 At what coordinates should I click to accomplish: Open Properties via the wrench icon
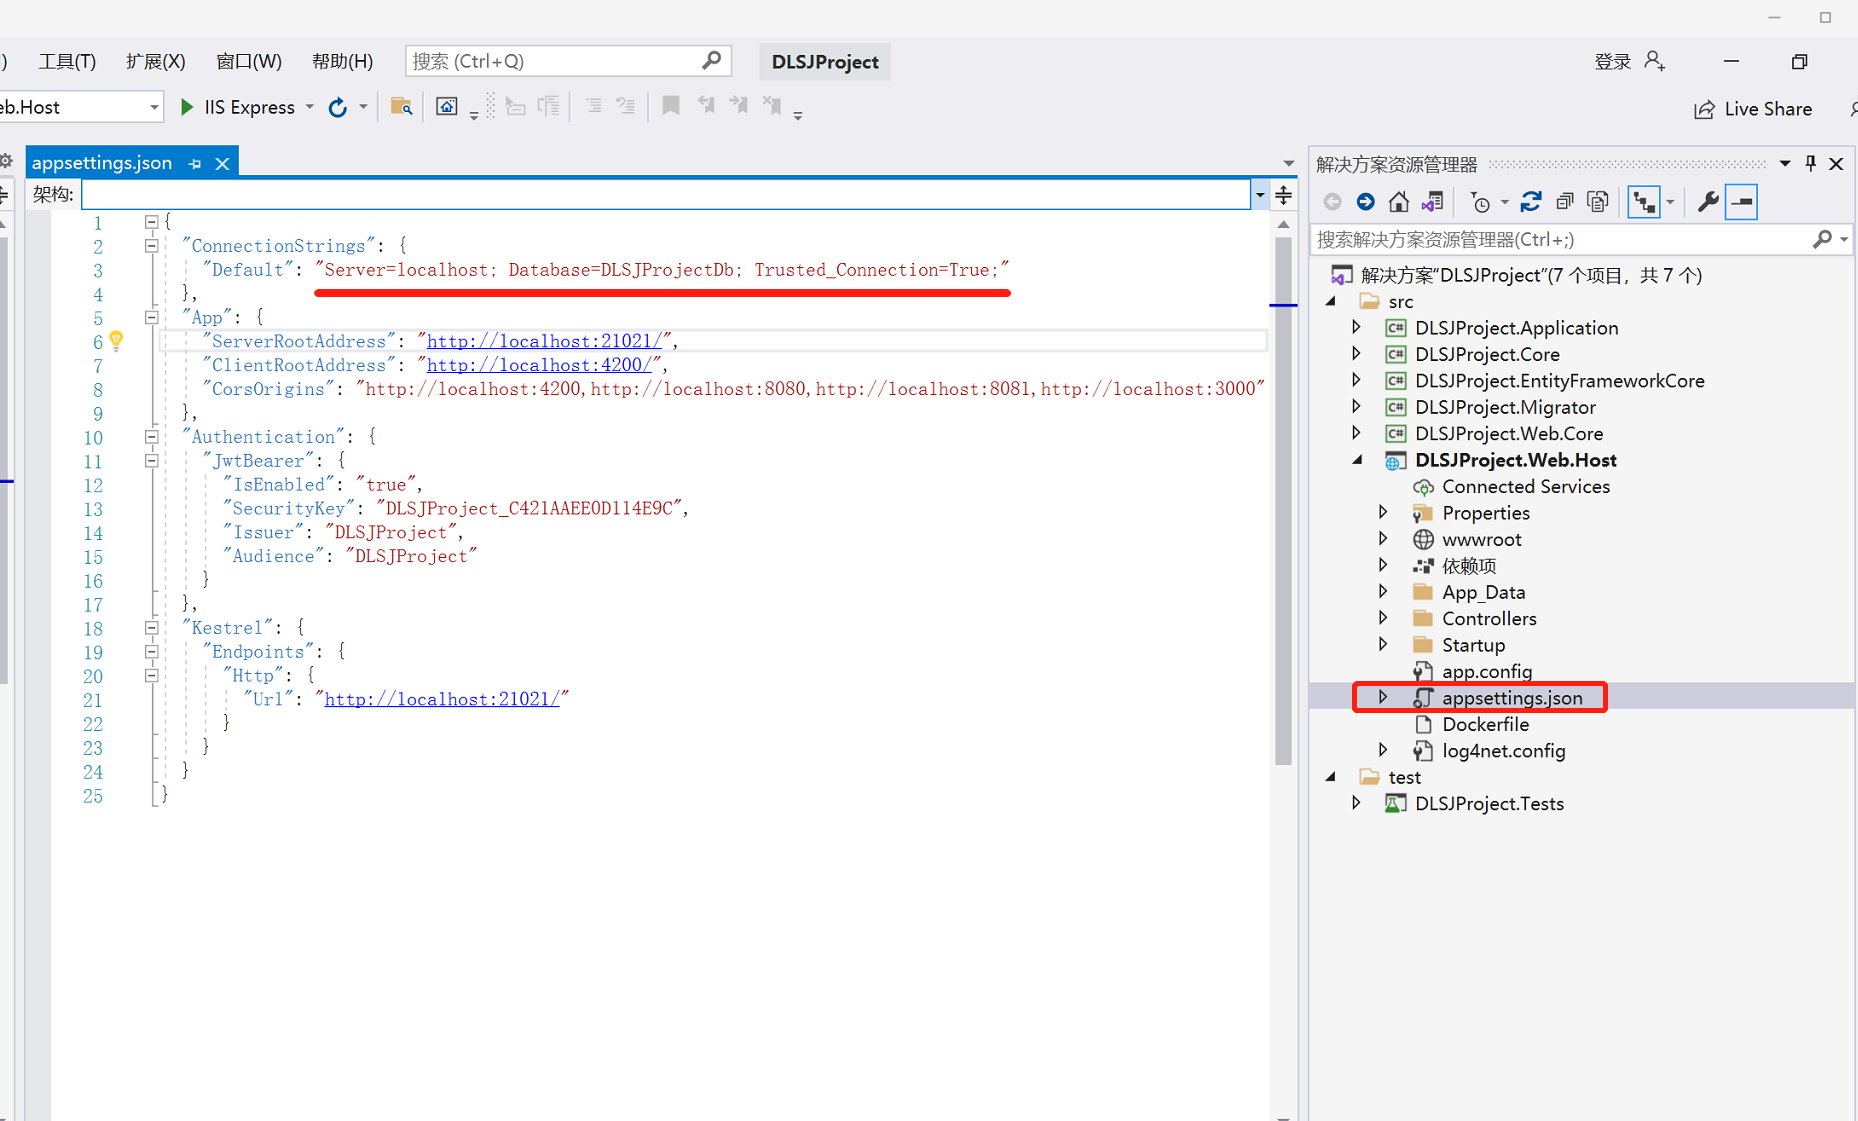coord(1707,201)
